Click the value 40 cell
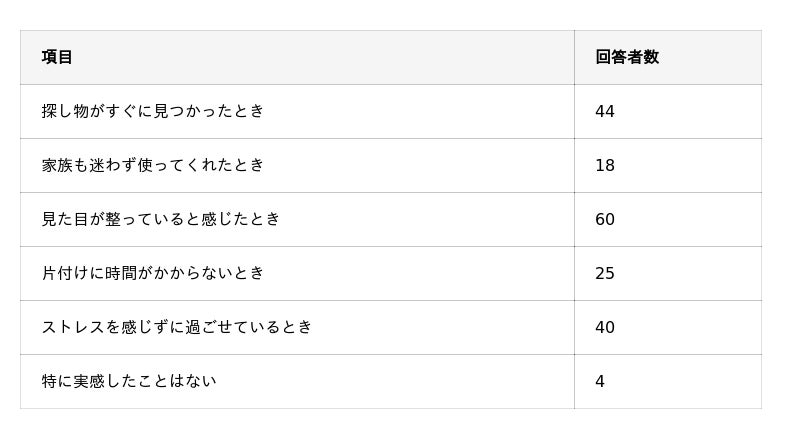Image resolution: width=800 pixels, height=439 pixels. [604, 327]
